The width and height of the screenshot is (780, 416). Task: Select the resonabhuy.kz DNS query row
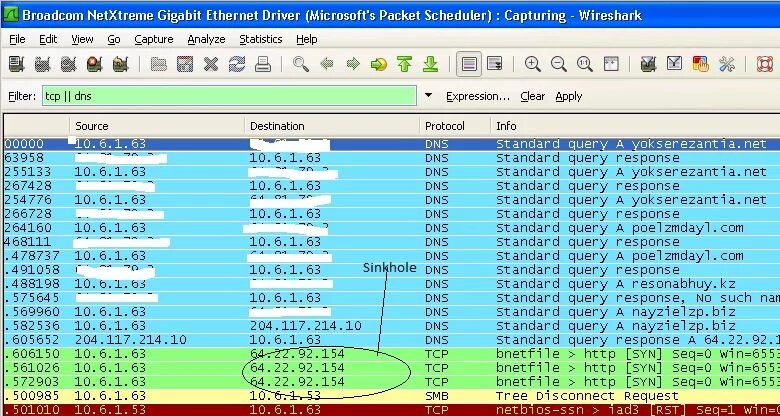[392, 284]
